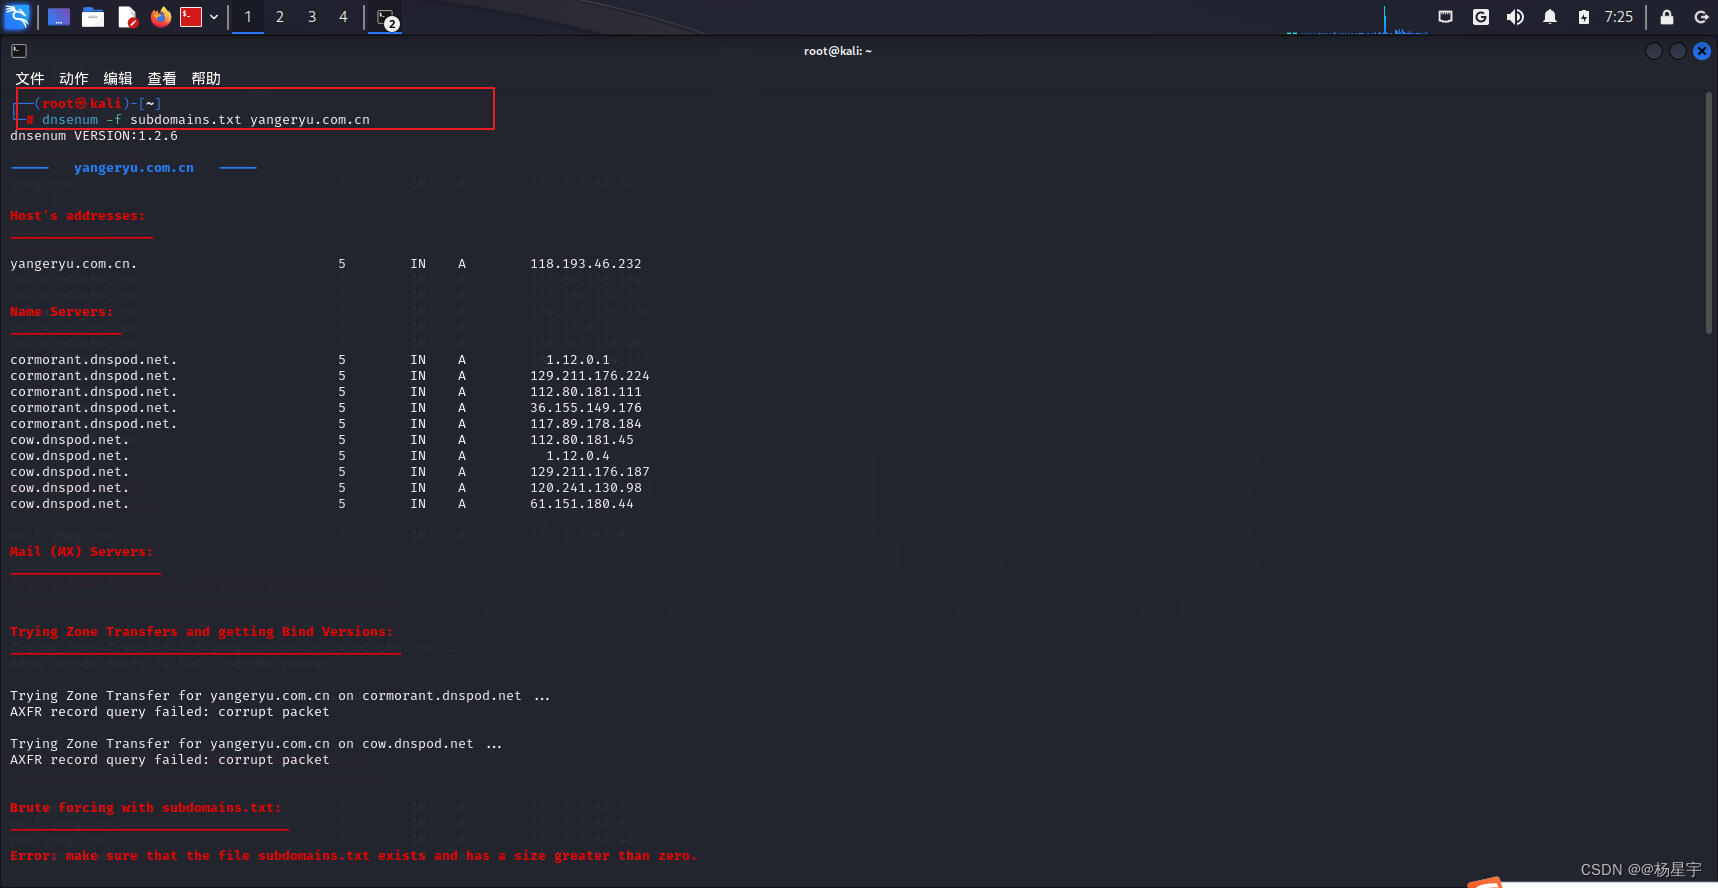This screenshot has height=888, width=1718.
Task: Click the log out icon
Action: tap(1701, 17)
